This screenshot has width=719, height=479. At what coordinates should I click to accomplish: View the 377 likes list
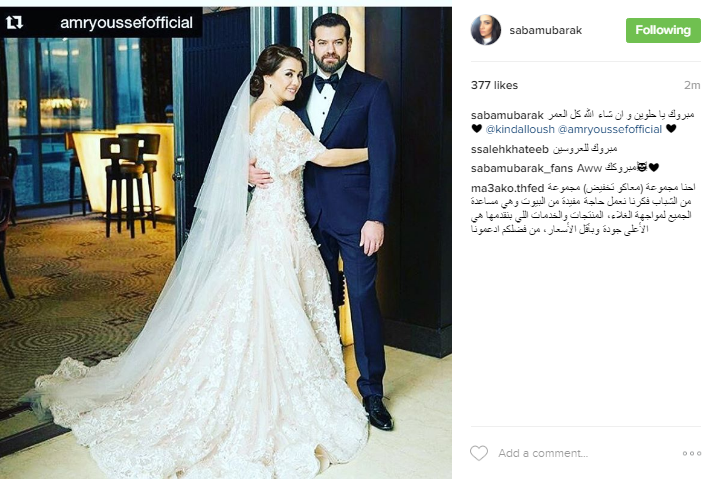click(494, 85)
